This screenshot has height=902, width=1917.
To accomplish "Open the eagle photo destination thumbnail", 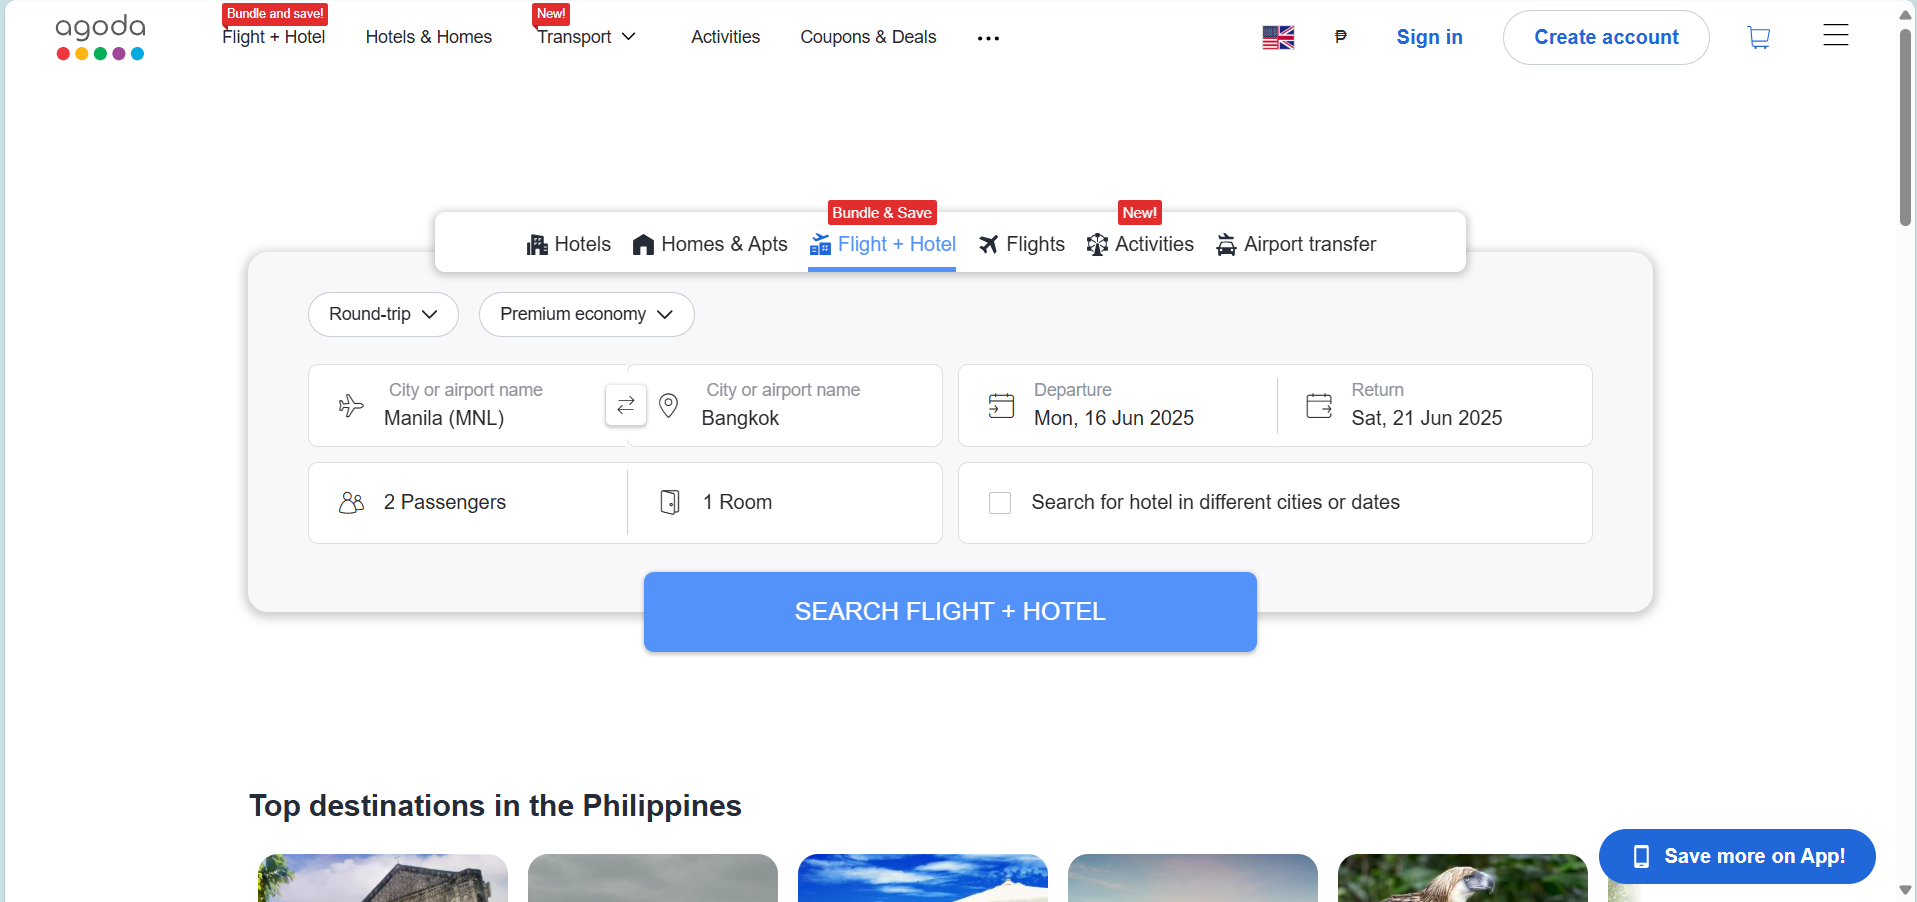I will (x=1463, y=878).
